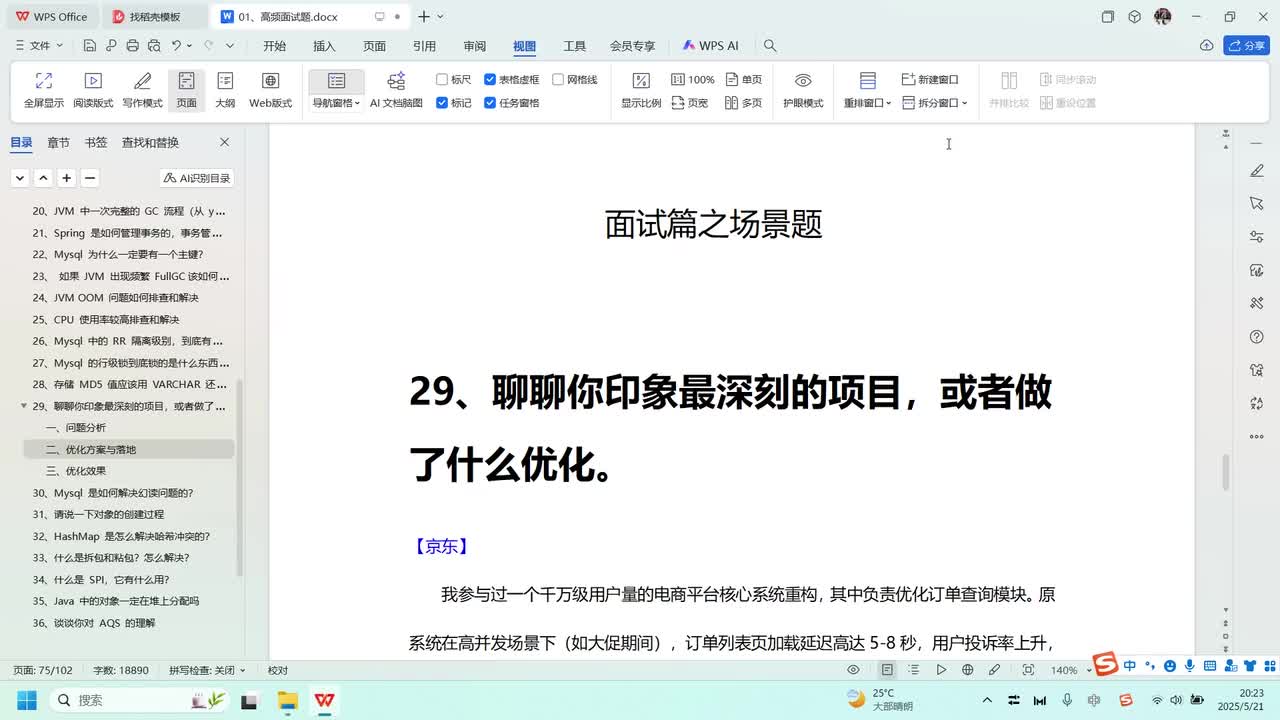Jump to 三、优化效果 in outline

[x=76, y=471]
